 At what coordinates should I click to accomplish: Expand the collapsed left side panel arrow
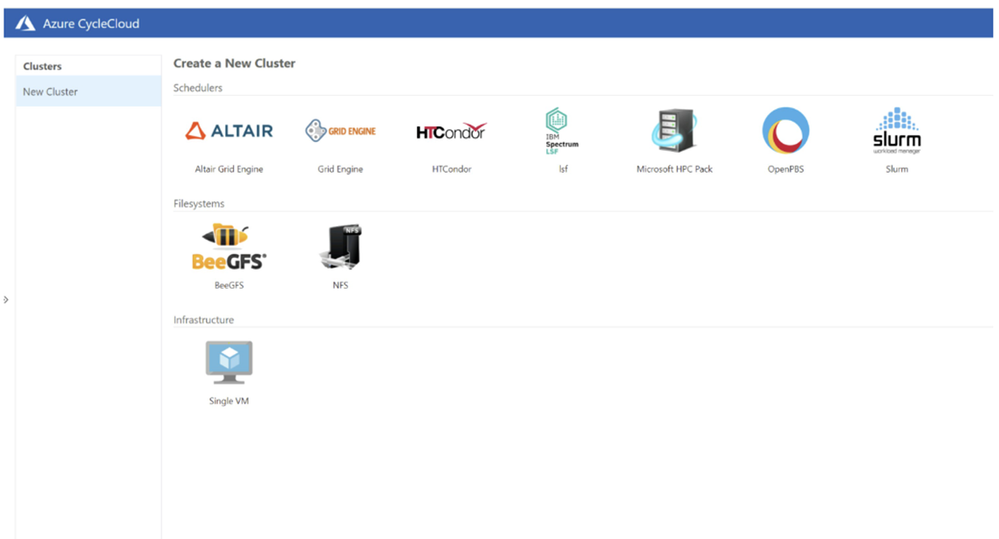[6, 299]
